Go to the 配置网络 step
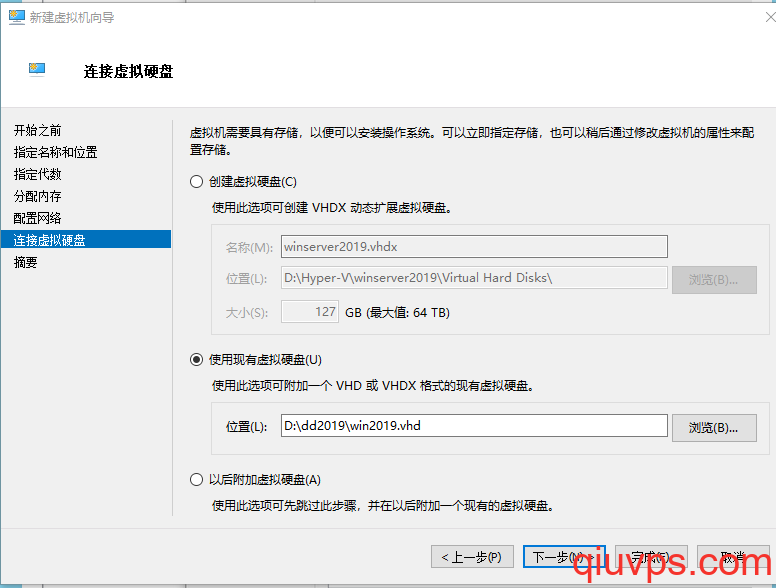The image size is (776, 588). (38, 218)
